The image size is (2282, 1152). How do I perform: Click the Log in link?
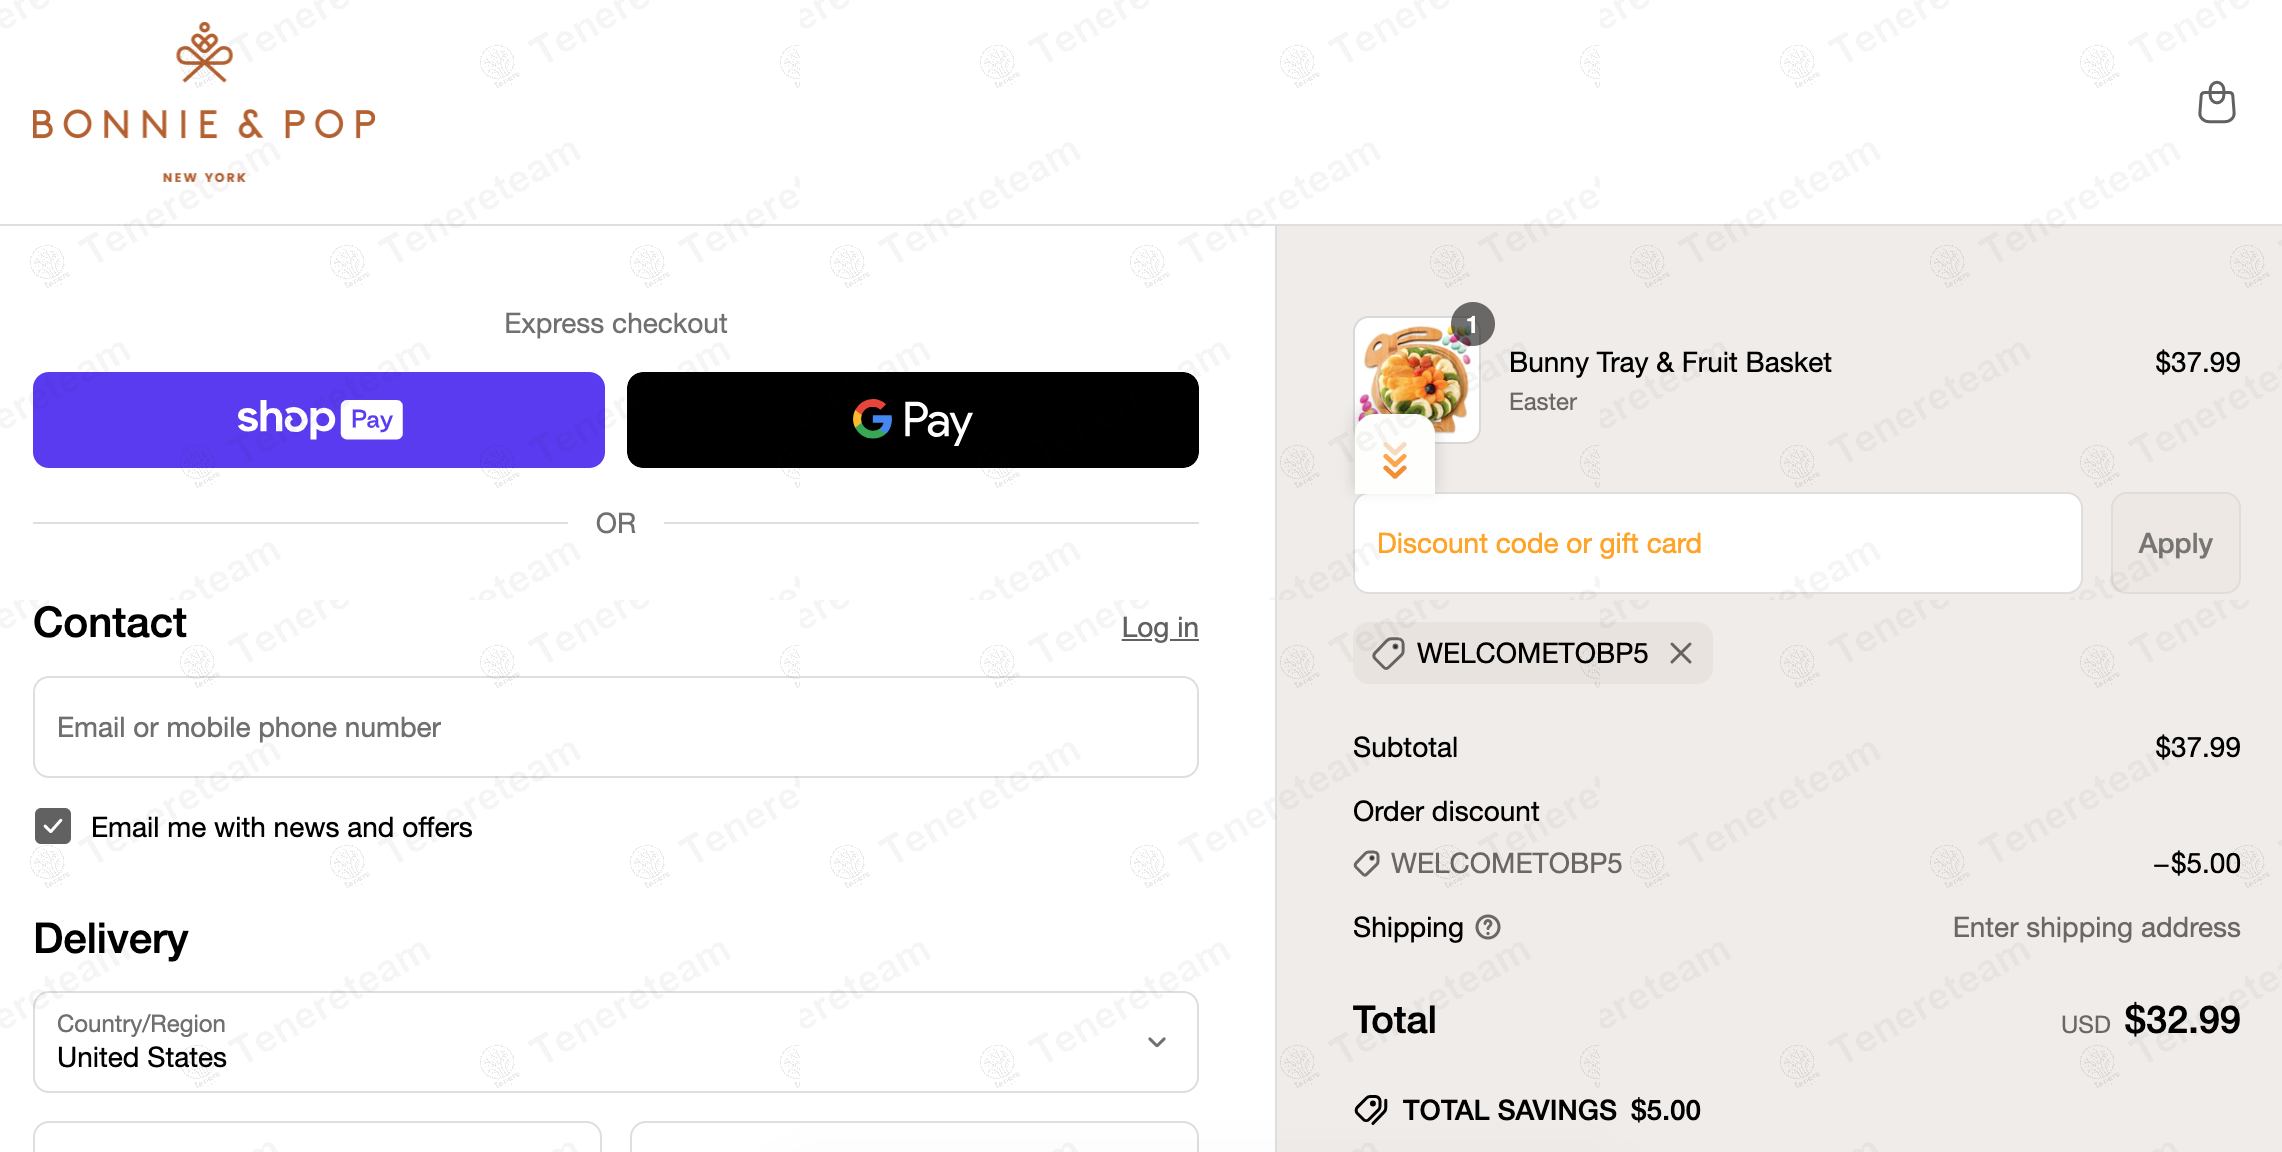(x=1159, y=627)
